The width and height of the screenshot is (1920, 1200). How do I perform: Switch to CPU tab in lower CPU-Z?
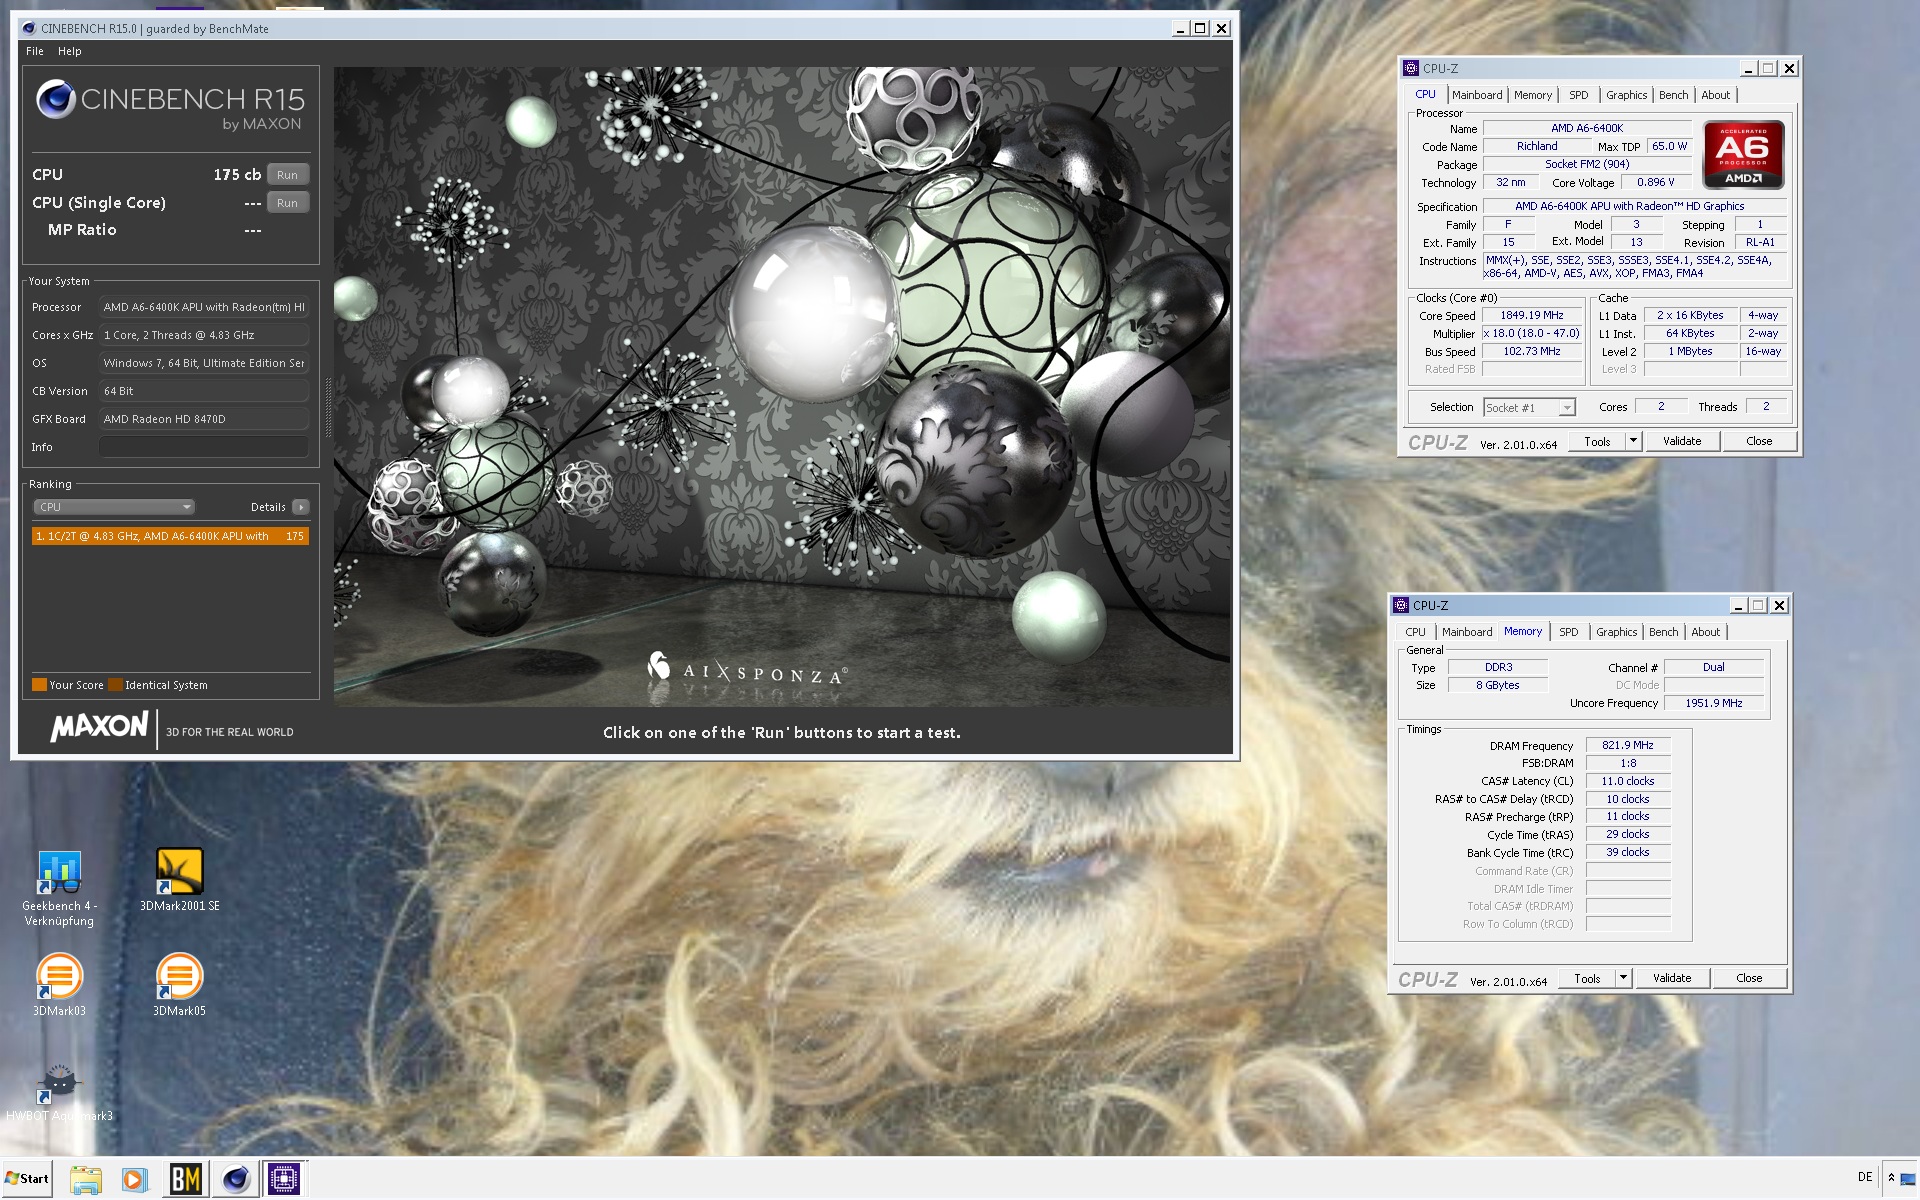point(1415,632)
